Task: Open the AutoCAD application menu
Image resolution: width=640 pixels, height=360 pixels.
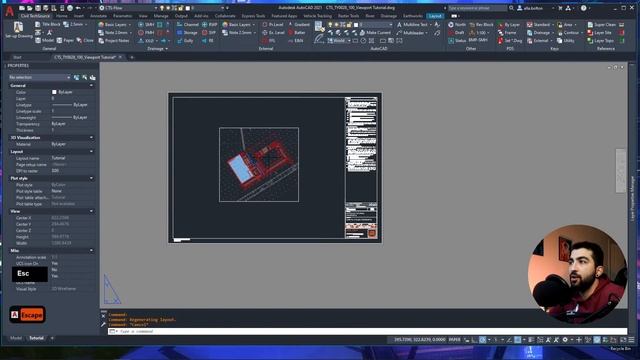Action: coord(9,11)
